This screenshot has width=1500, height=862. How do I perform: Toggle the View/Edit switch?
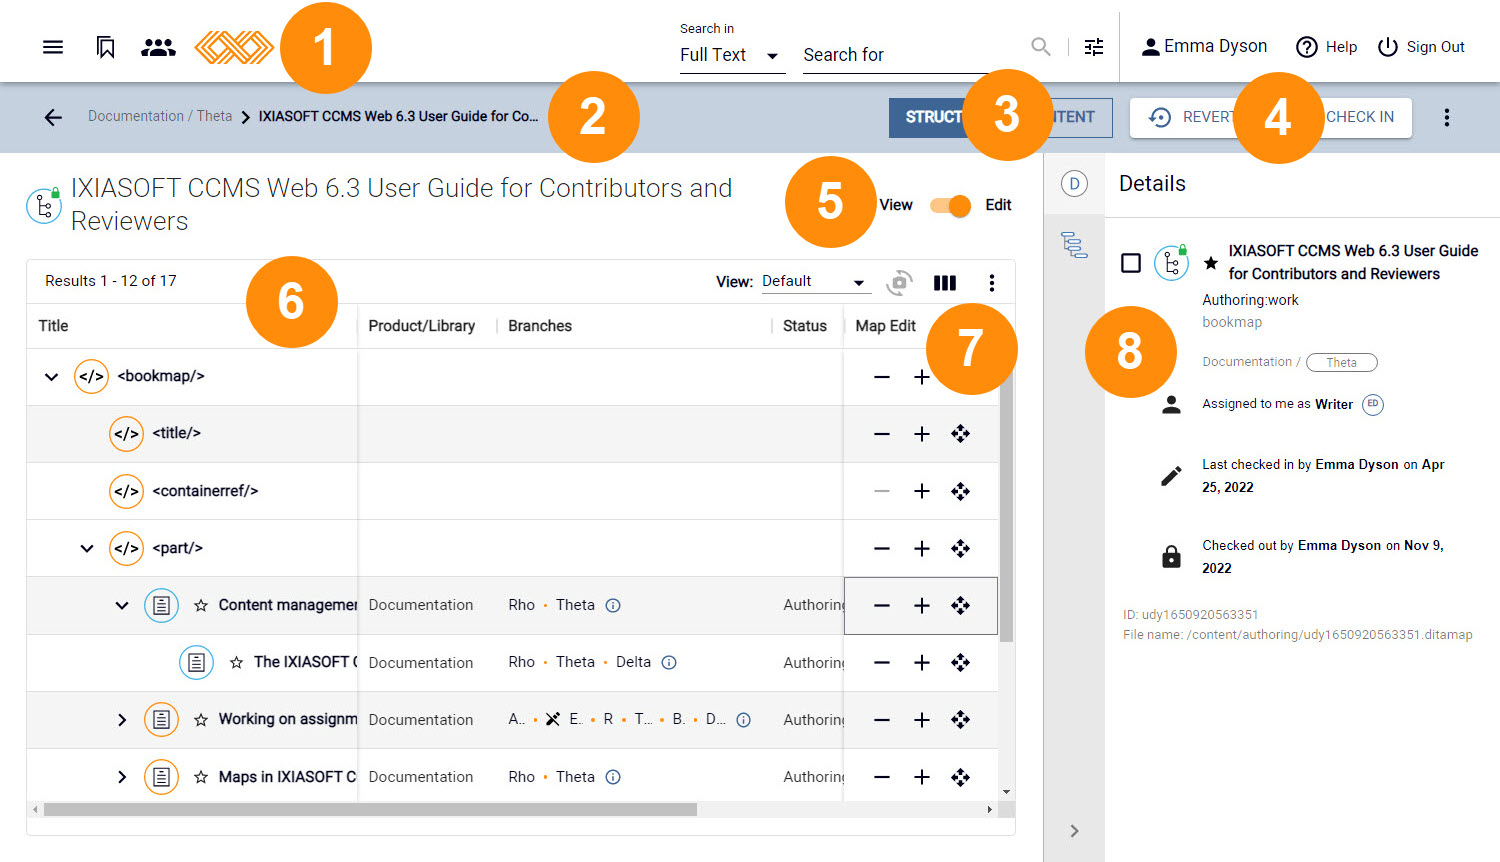coord(950,206)
